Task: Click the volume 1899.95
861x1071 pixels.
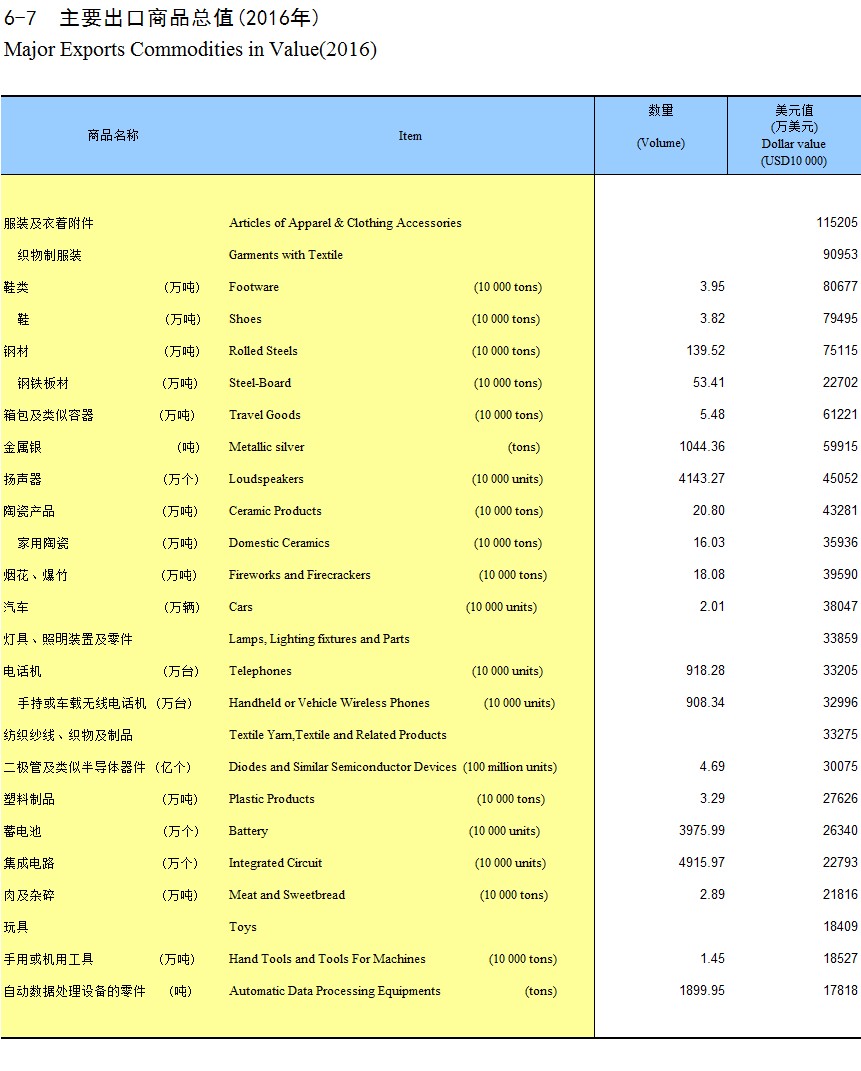Action: 702,990
